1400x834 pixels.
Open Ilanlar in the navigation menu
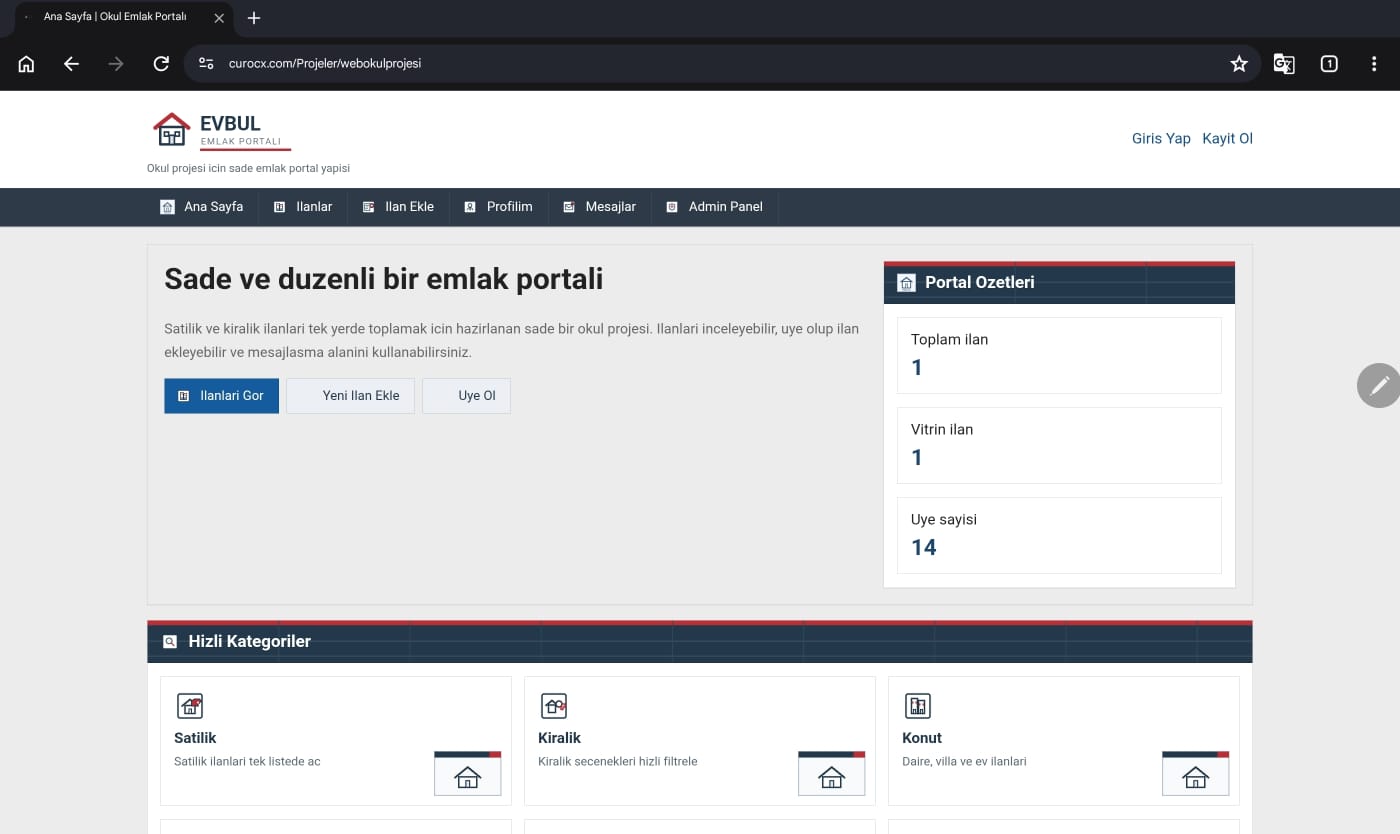[x=303, y=207]
